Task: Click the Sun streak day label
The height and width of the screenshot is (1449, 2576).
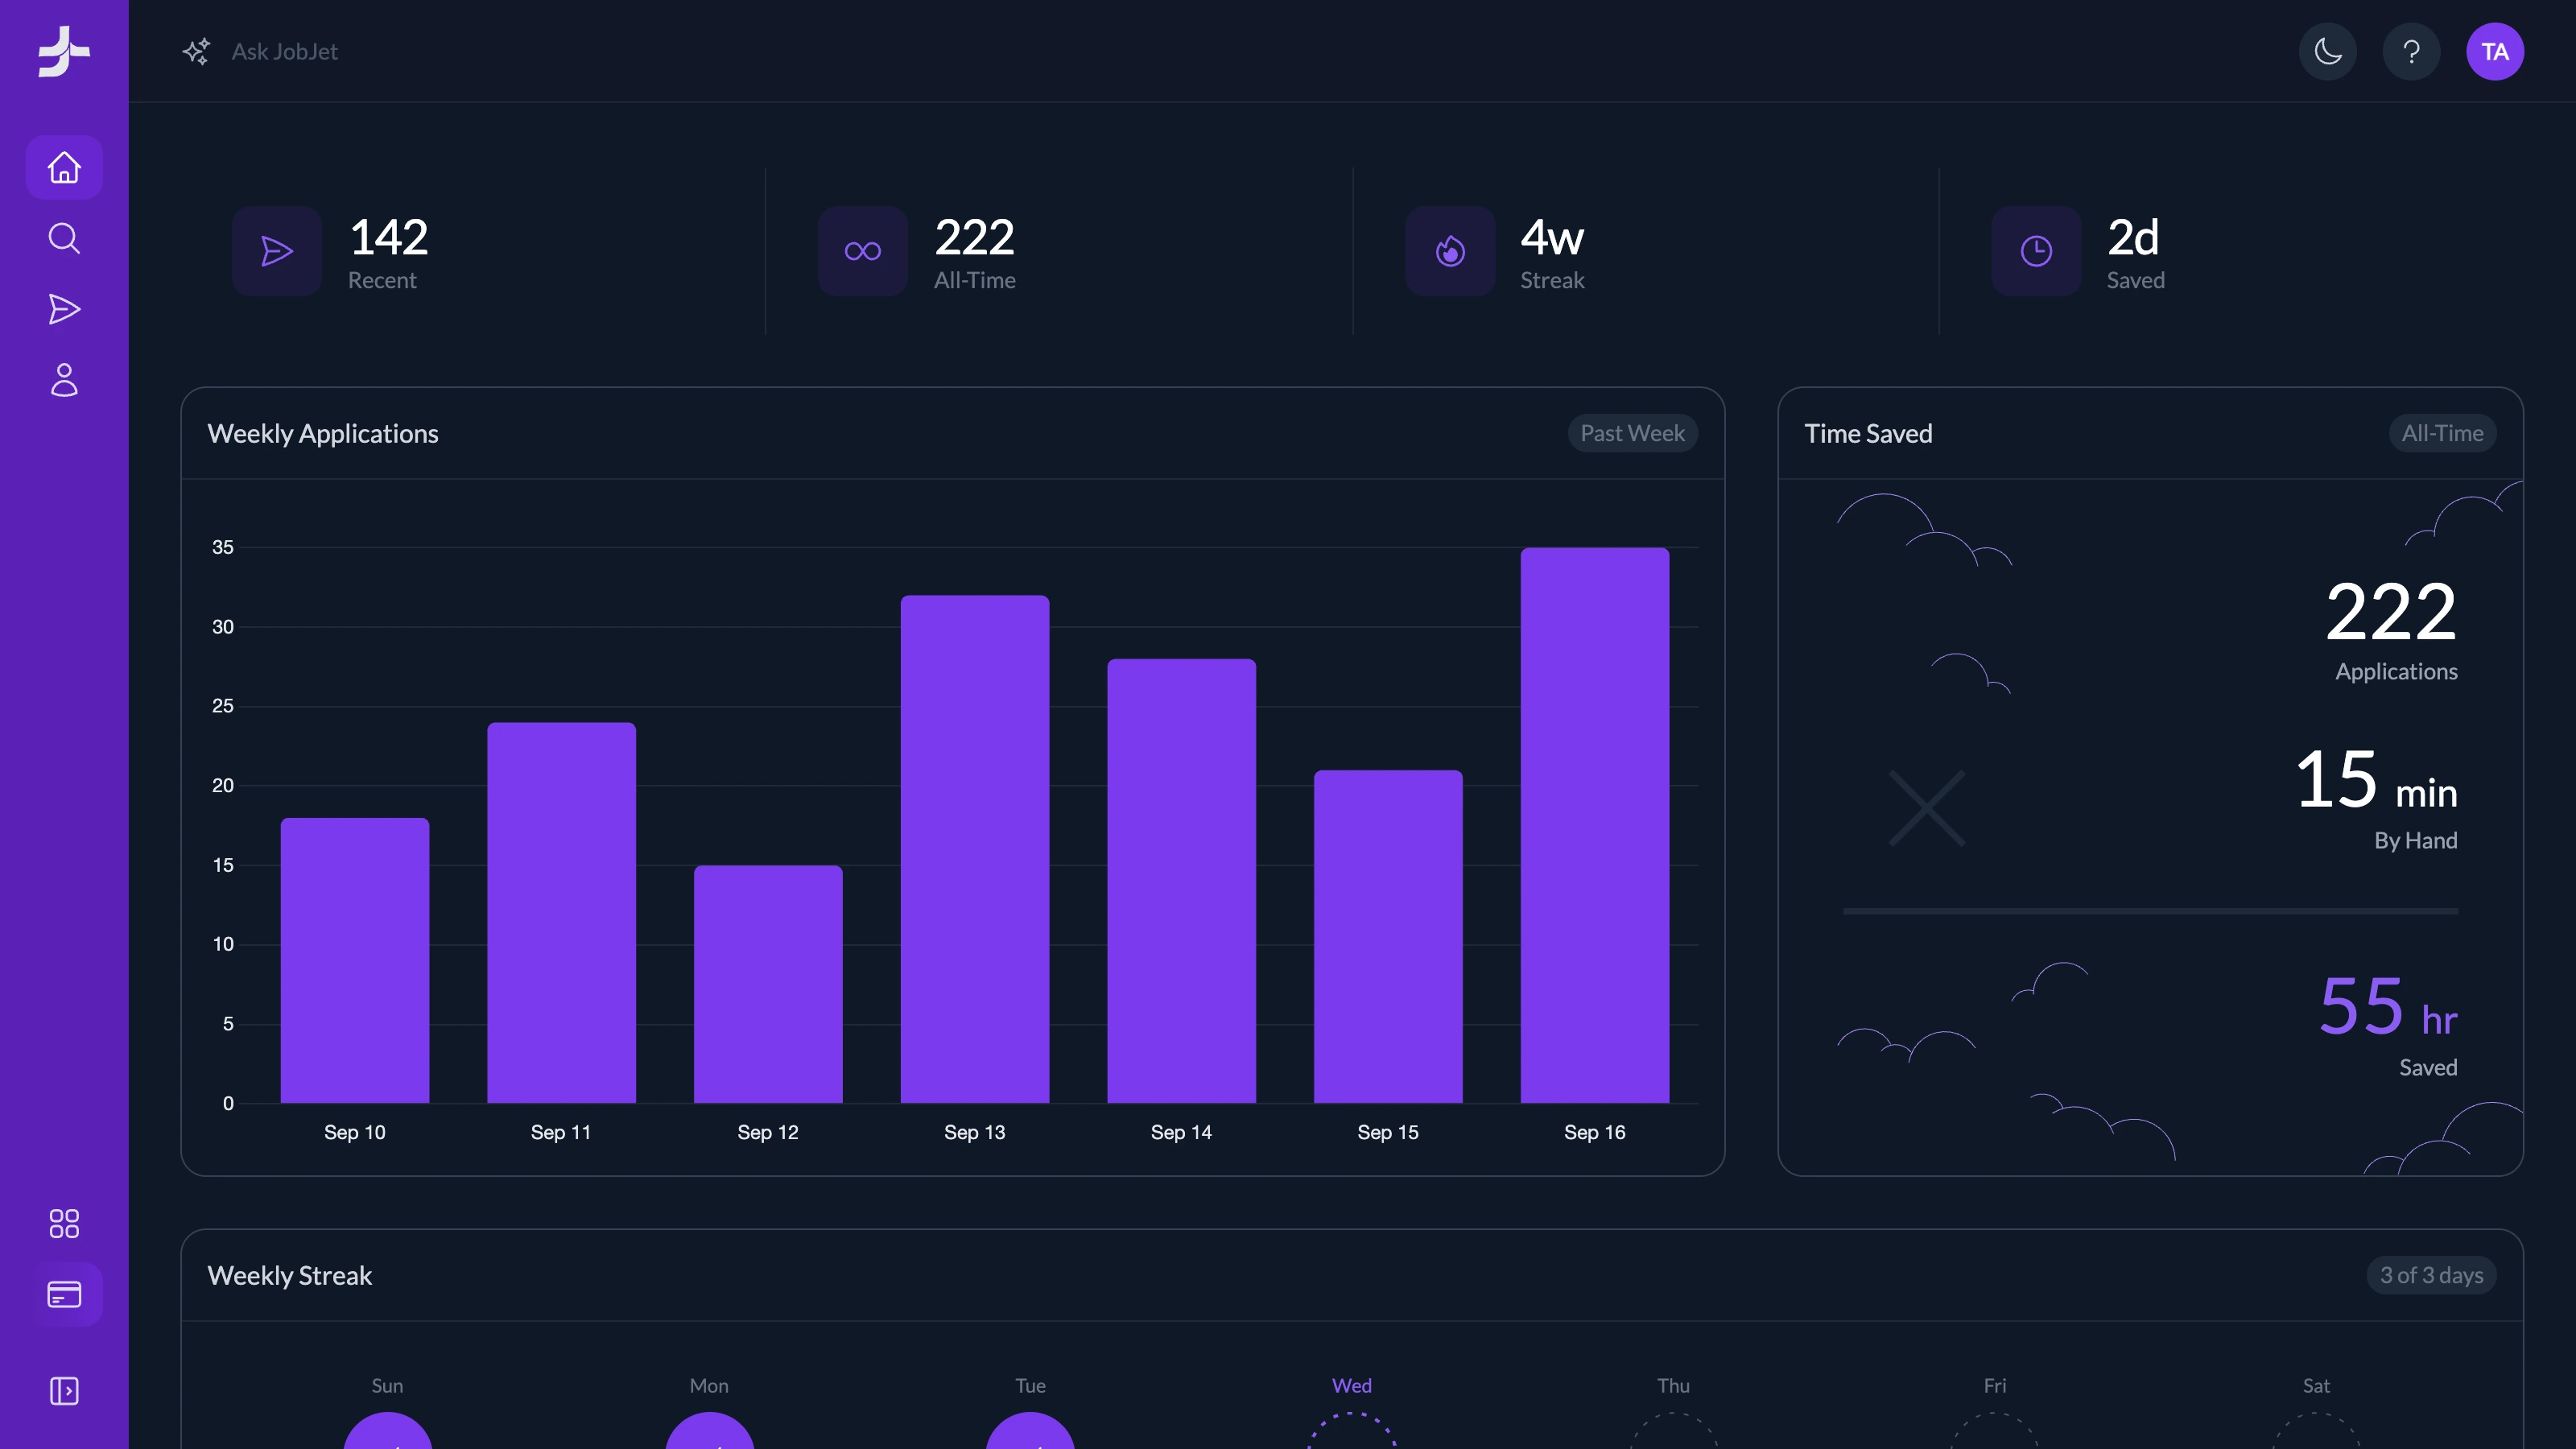Action: (x=387, y=1385)
